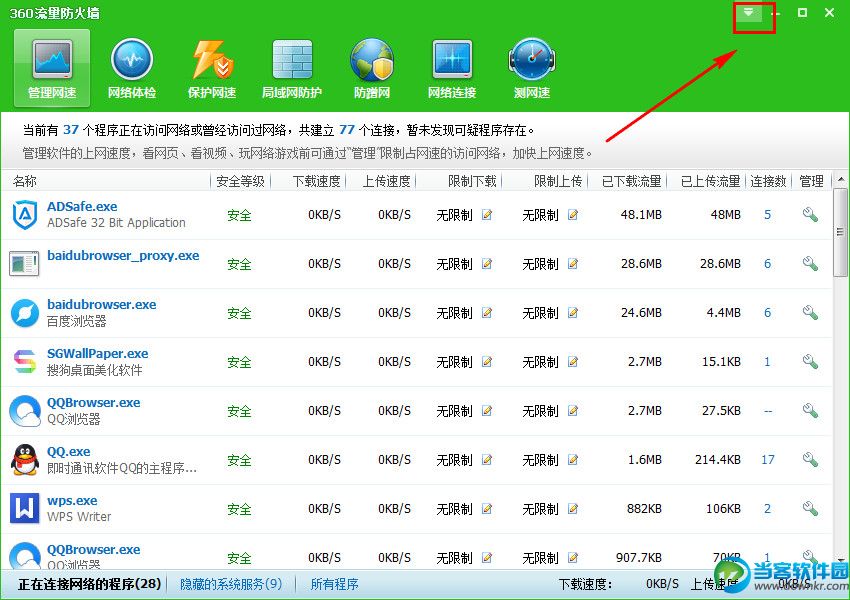The image size is (850, 600).
Task: Open the 管理网速 toolbar section
Action: pos(52,67)
